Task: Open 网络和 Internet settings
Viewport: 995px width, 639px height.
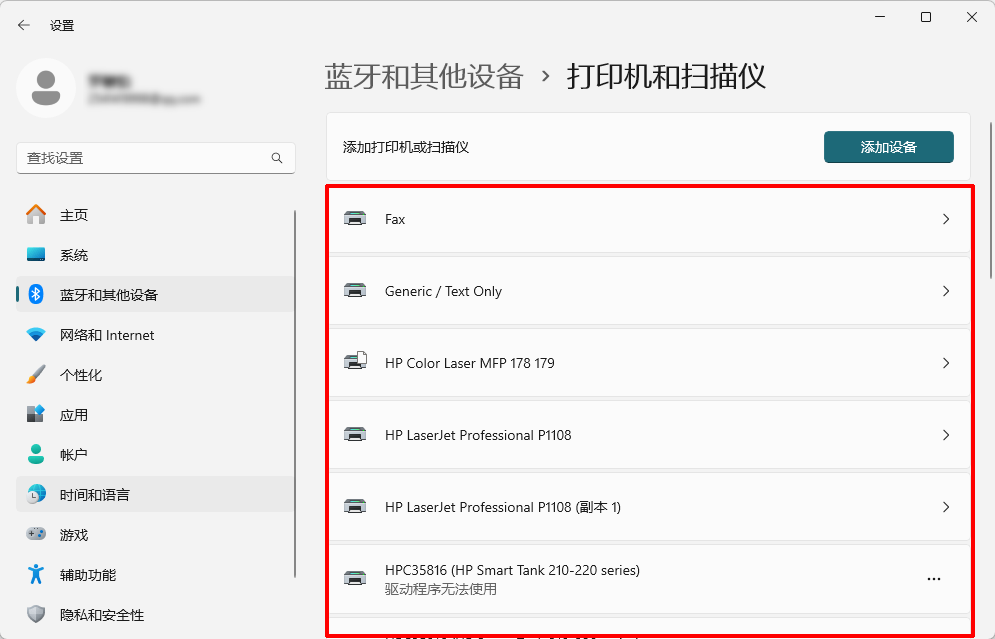Action: coord(155,334)
